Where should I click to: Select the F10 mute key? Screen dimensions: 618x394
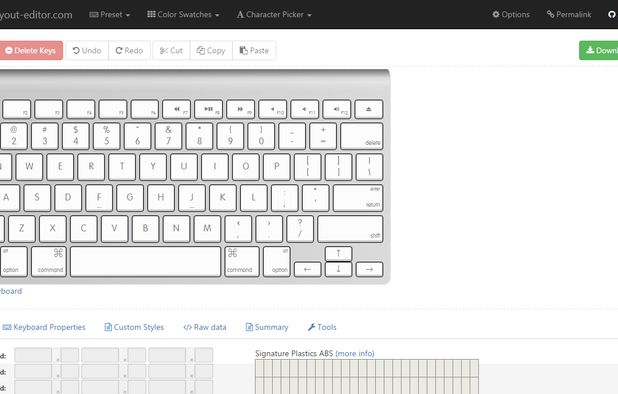point(273,109)
